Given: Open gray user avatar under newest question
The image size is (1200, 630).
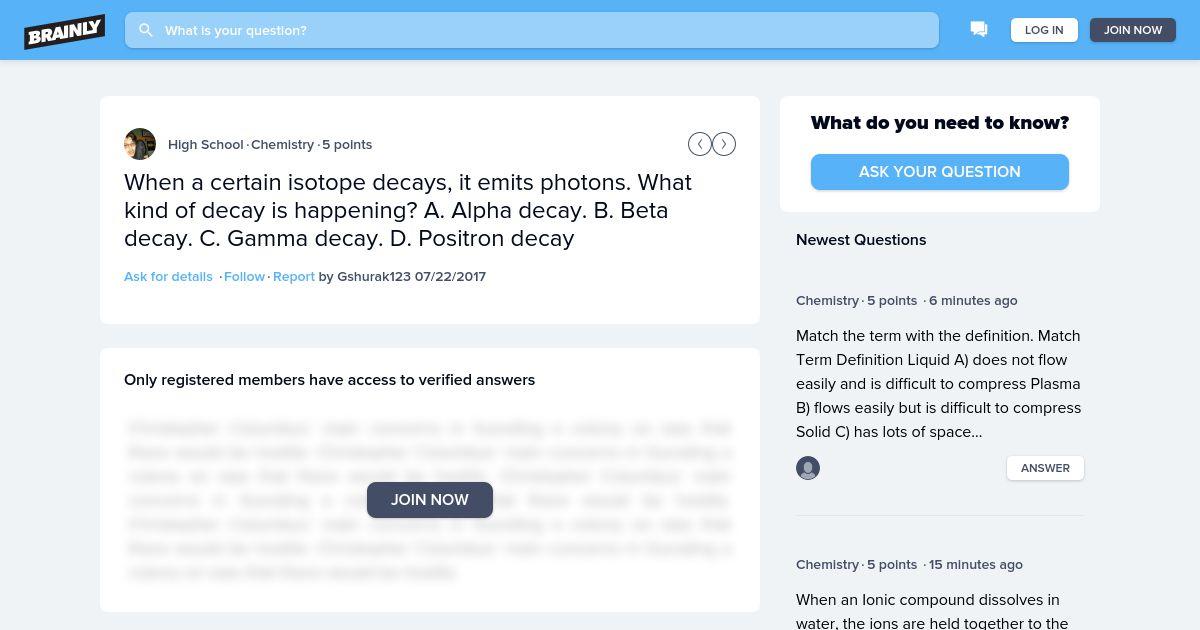Looking at the screenshot, I should coord(808,468).
